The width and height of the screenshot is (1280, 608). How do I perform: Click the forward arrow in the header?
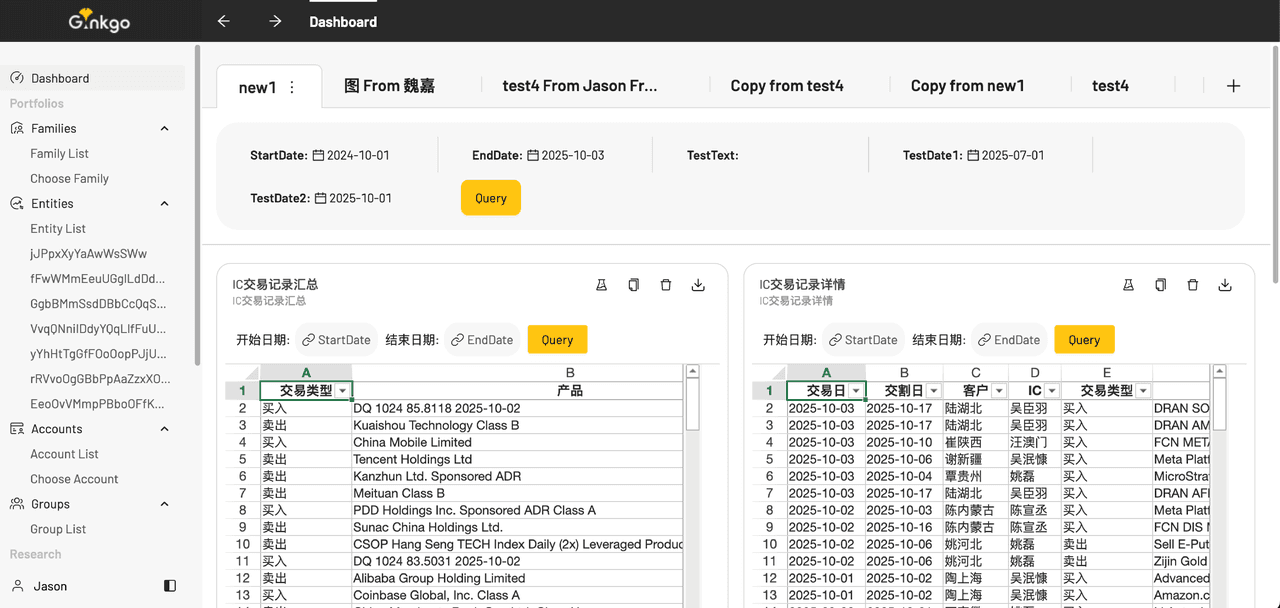tap(275, 21)
